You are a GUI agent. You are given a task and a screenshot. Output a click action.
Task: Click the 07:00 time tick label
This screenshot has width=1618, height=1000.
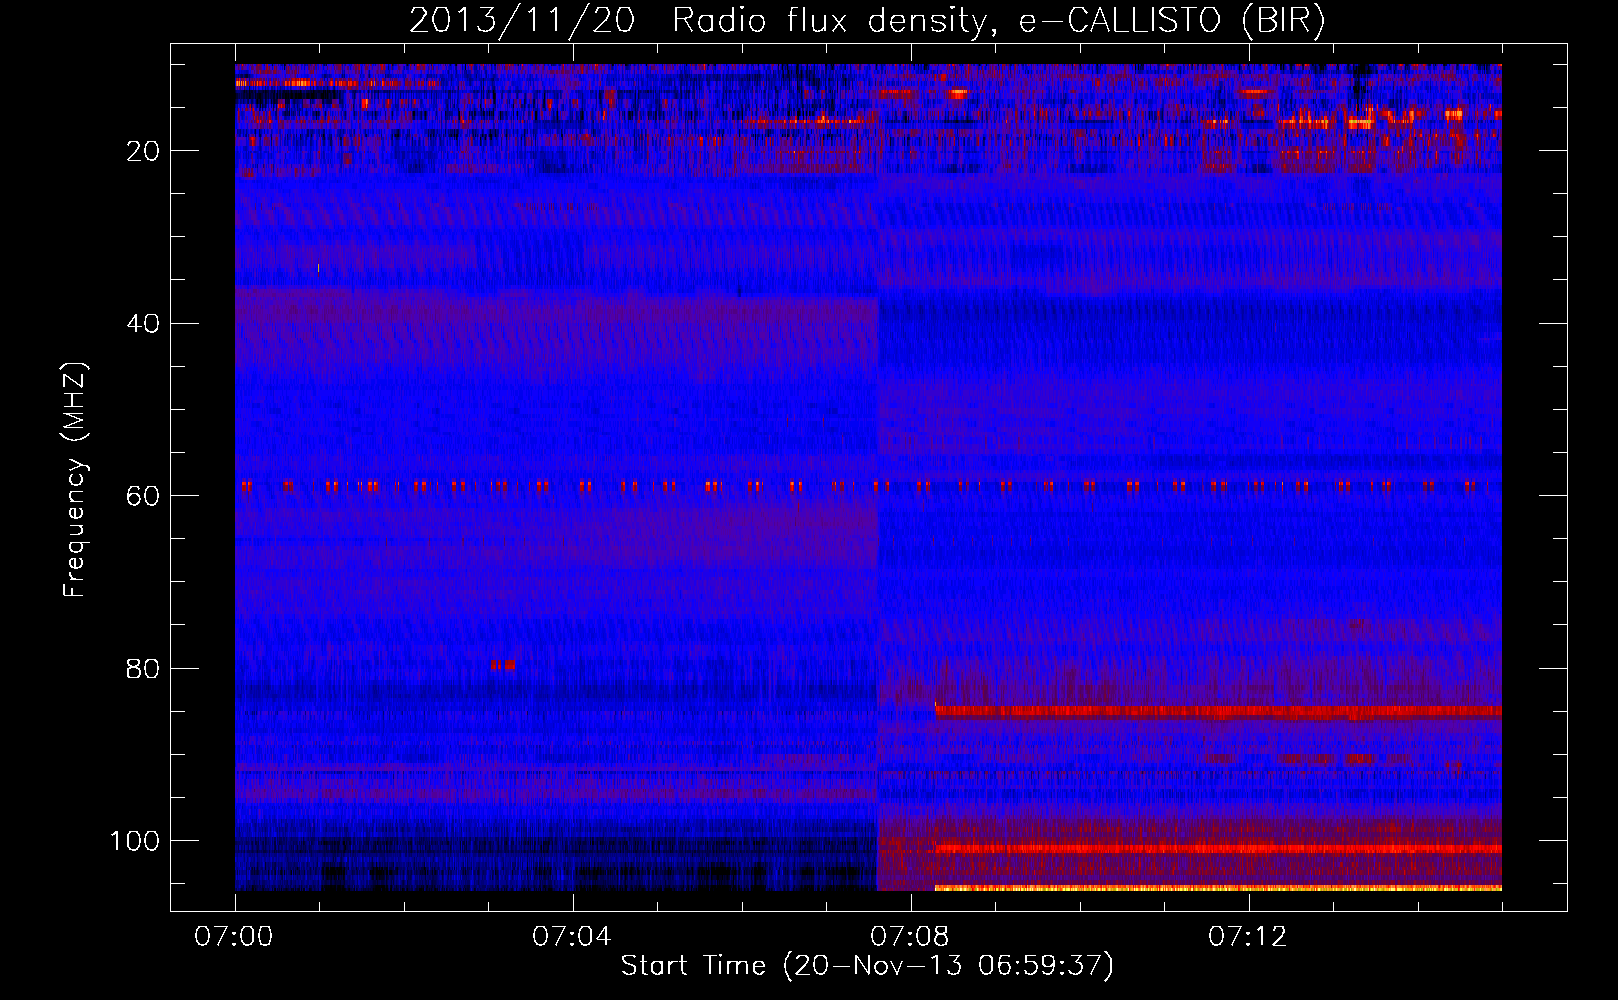pyautogui.click(x=234, y=937)
